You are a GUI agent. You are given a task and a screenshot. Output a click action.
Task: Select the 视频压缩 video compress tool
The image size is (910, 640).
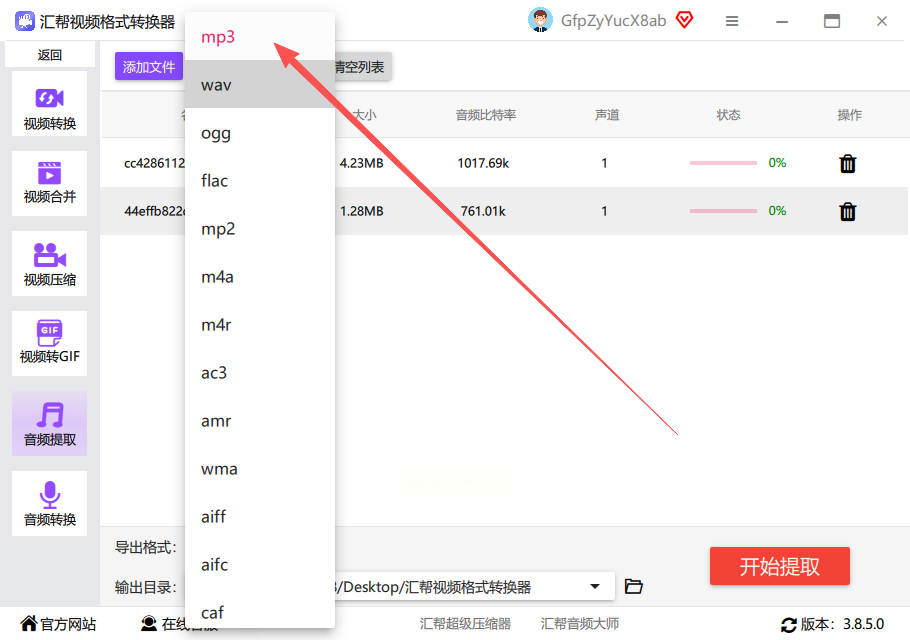[x=49, y=263]
